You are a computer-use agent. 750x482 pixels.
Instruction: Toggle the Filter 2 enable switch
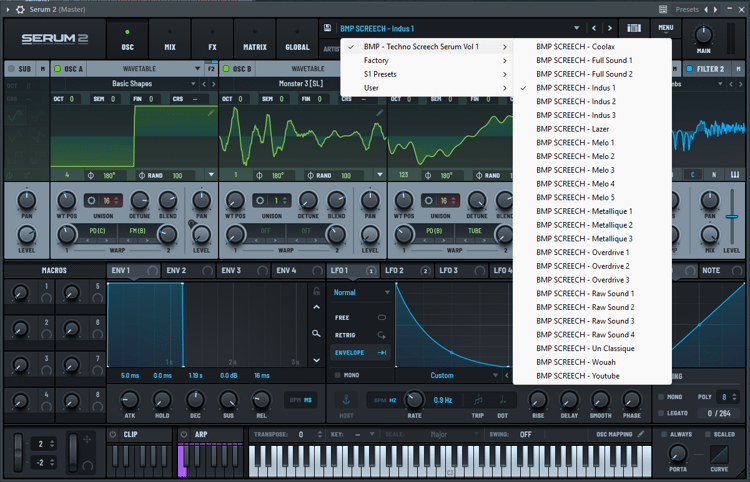(x=689, y=69)
